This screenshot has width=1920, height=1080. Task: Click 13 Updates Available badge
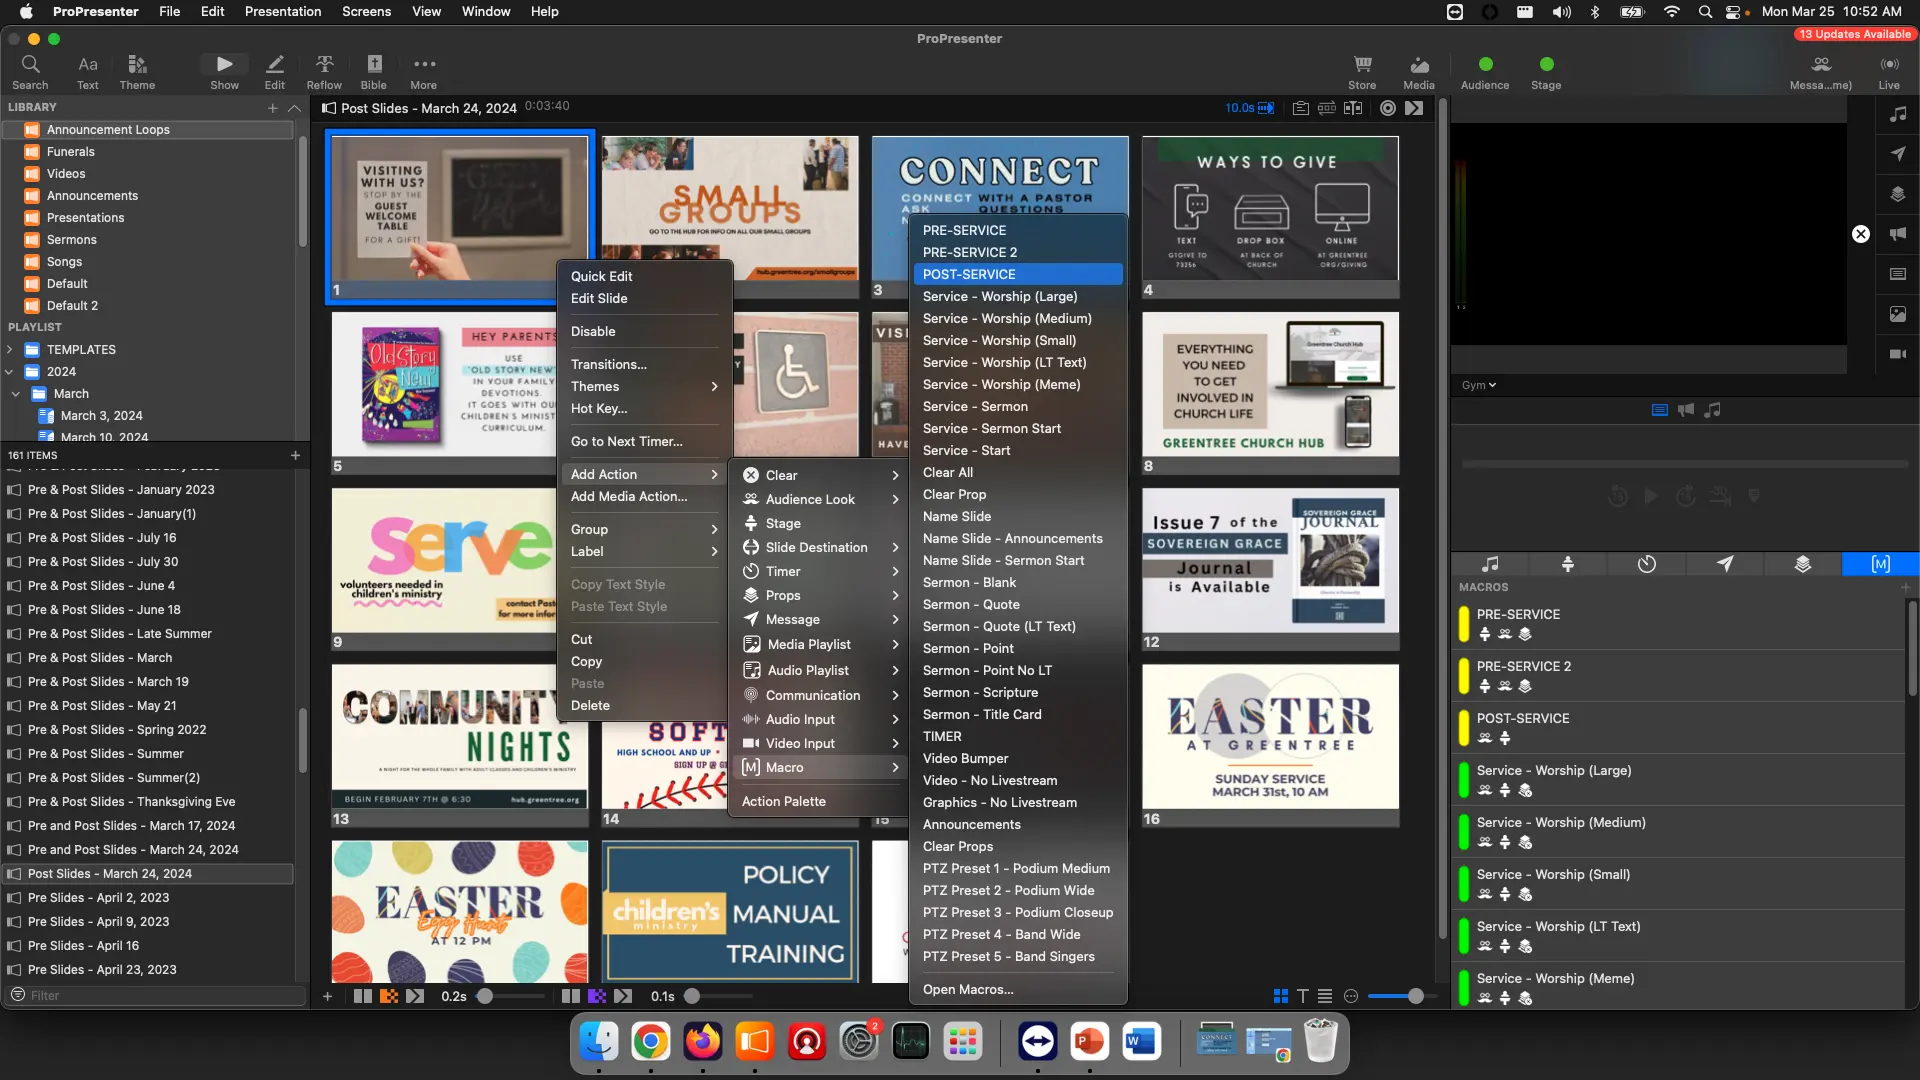1856,34
